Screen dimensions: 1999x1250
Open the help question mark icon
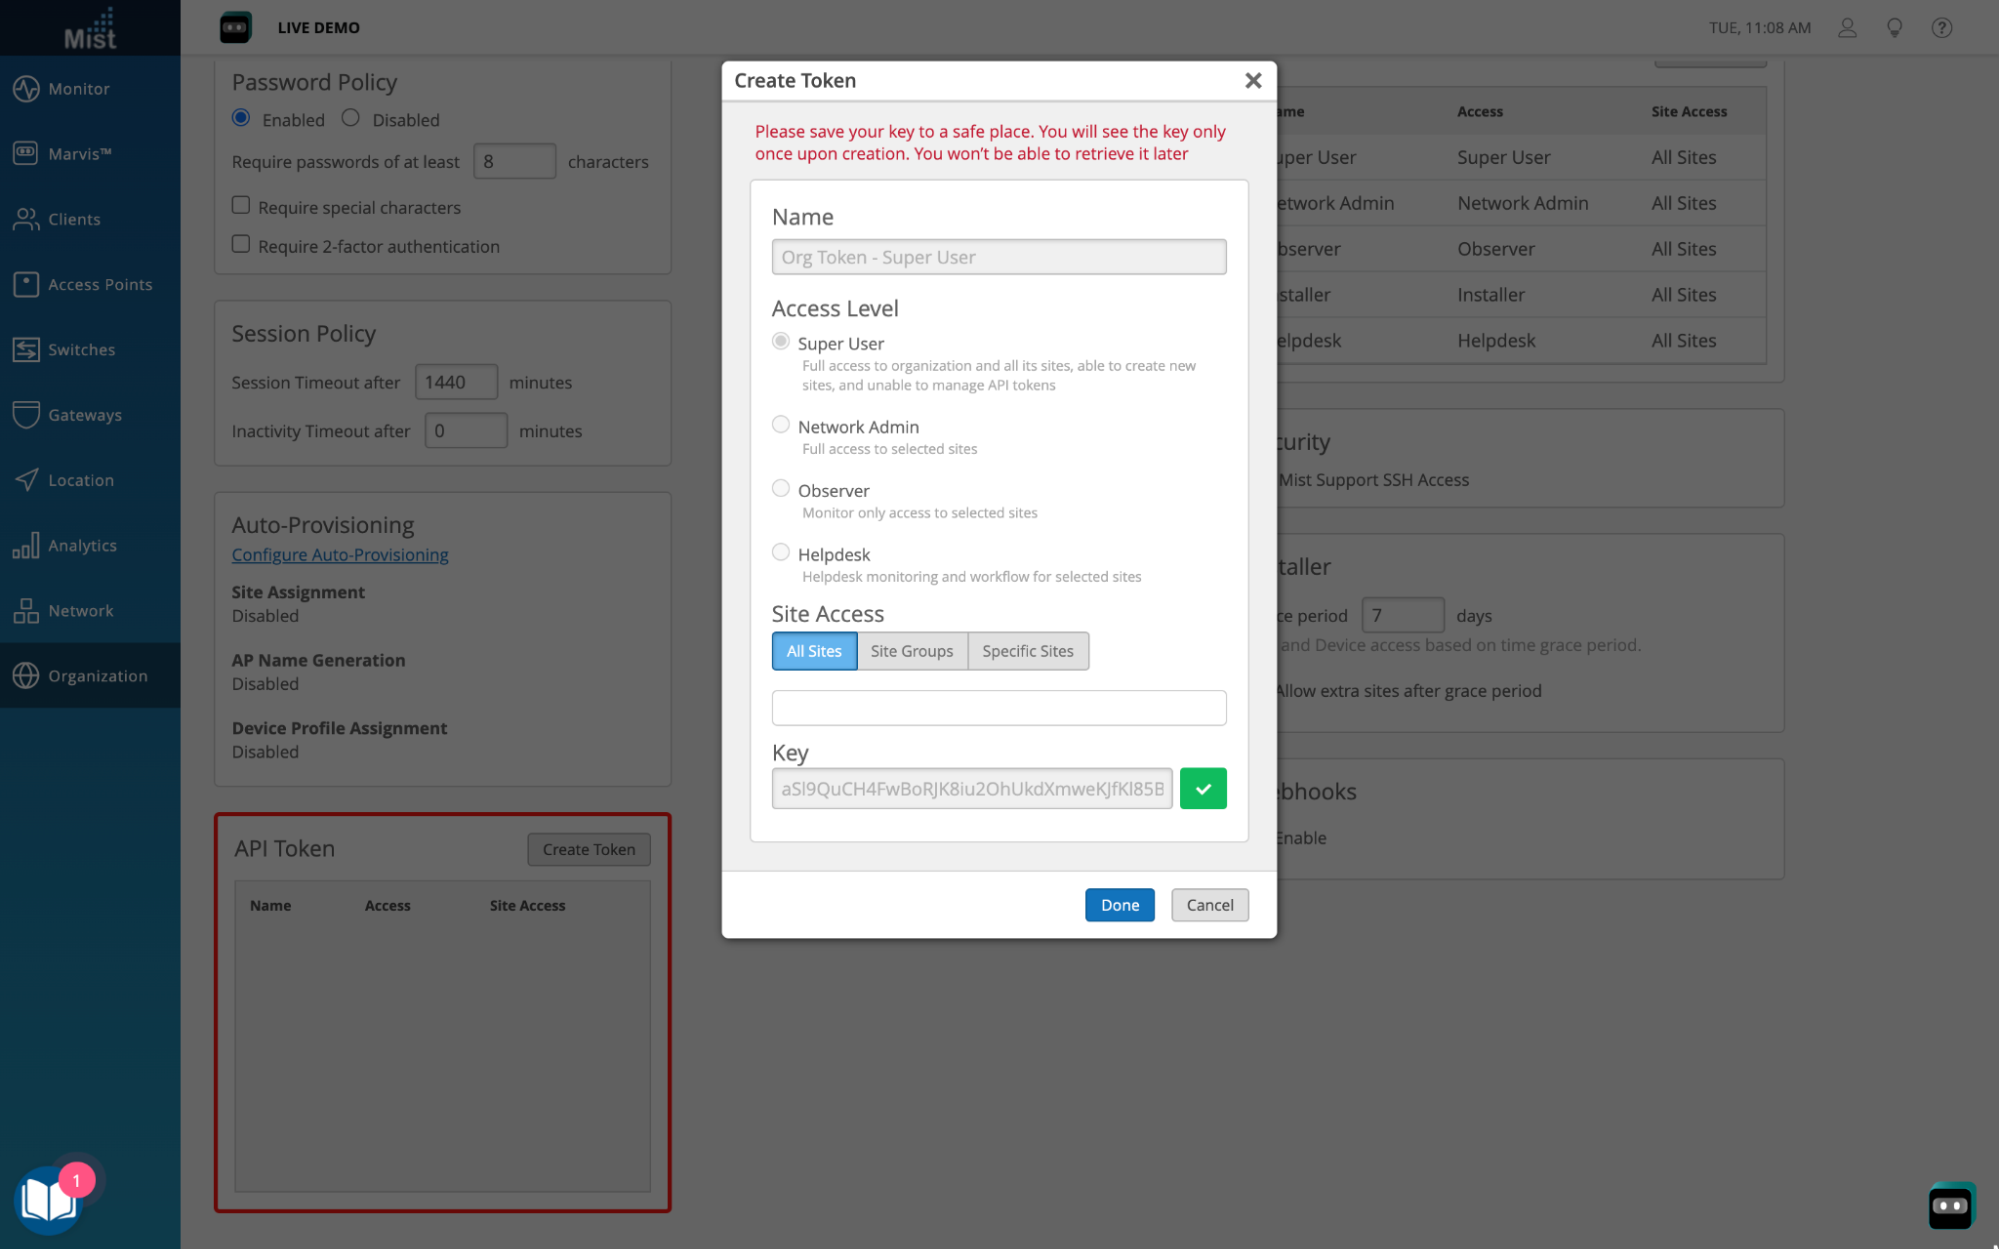click(1941, 28)
